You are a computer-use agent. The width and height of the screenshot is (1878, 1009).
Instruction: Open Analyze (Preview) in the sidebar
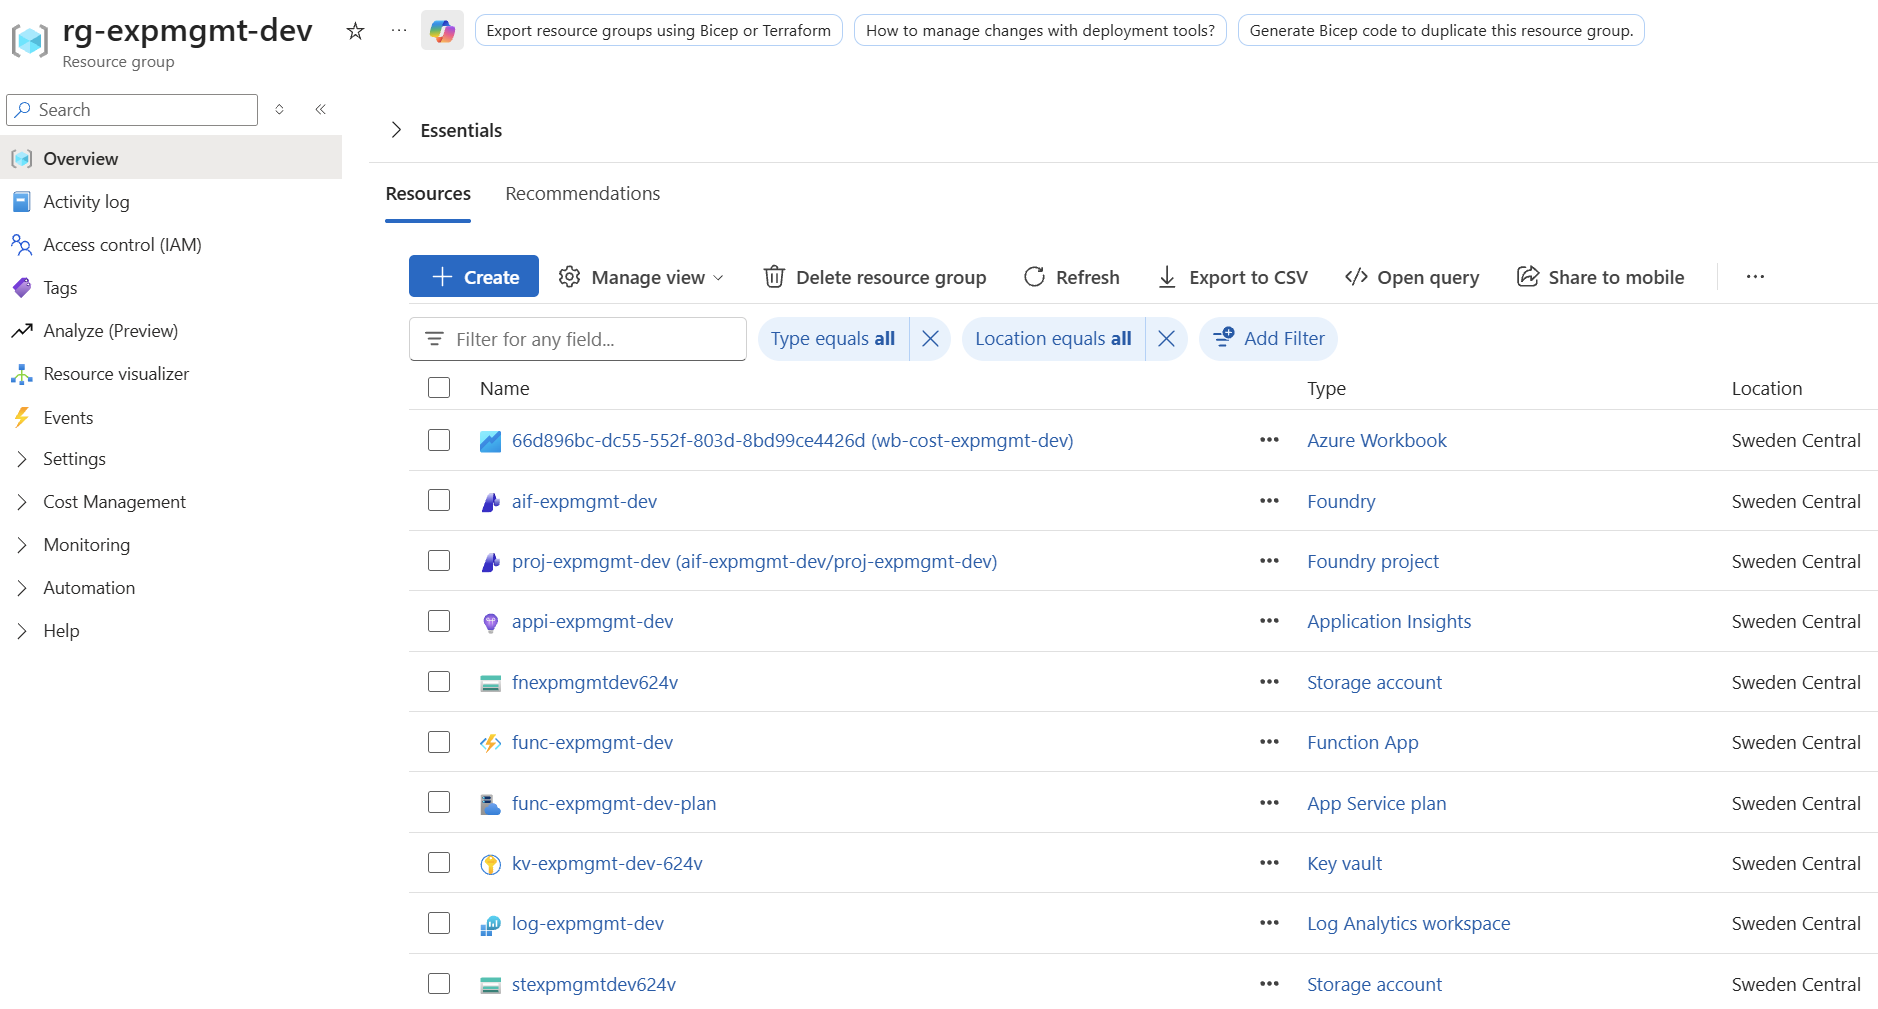coord(110,331)
